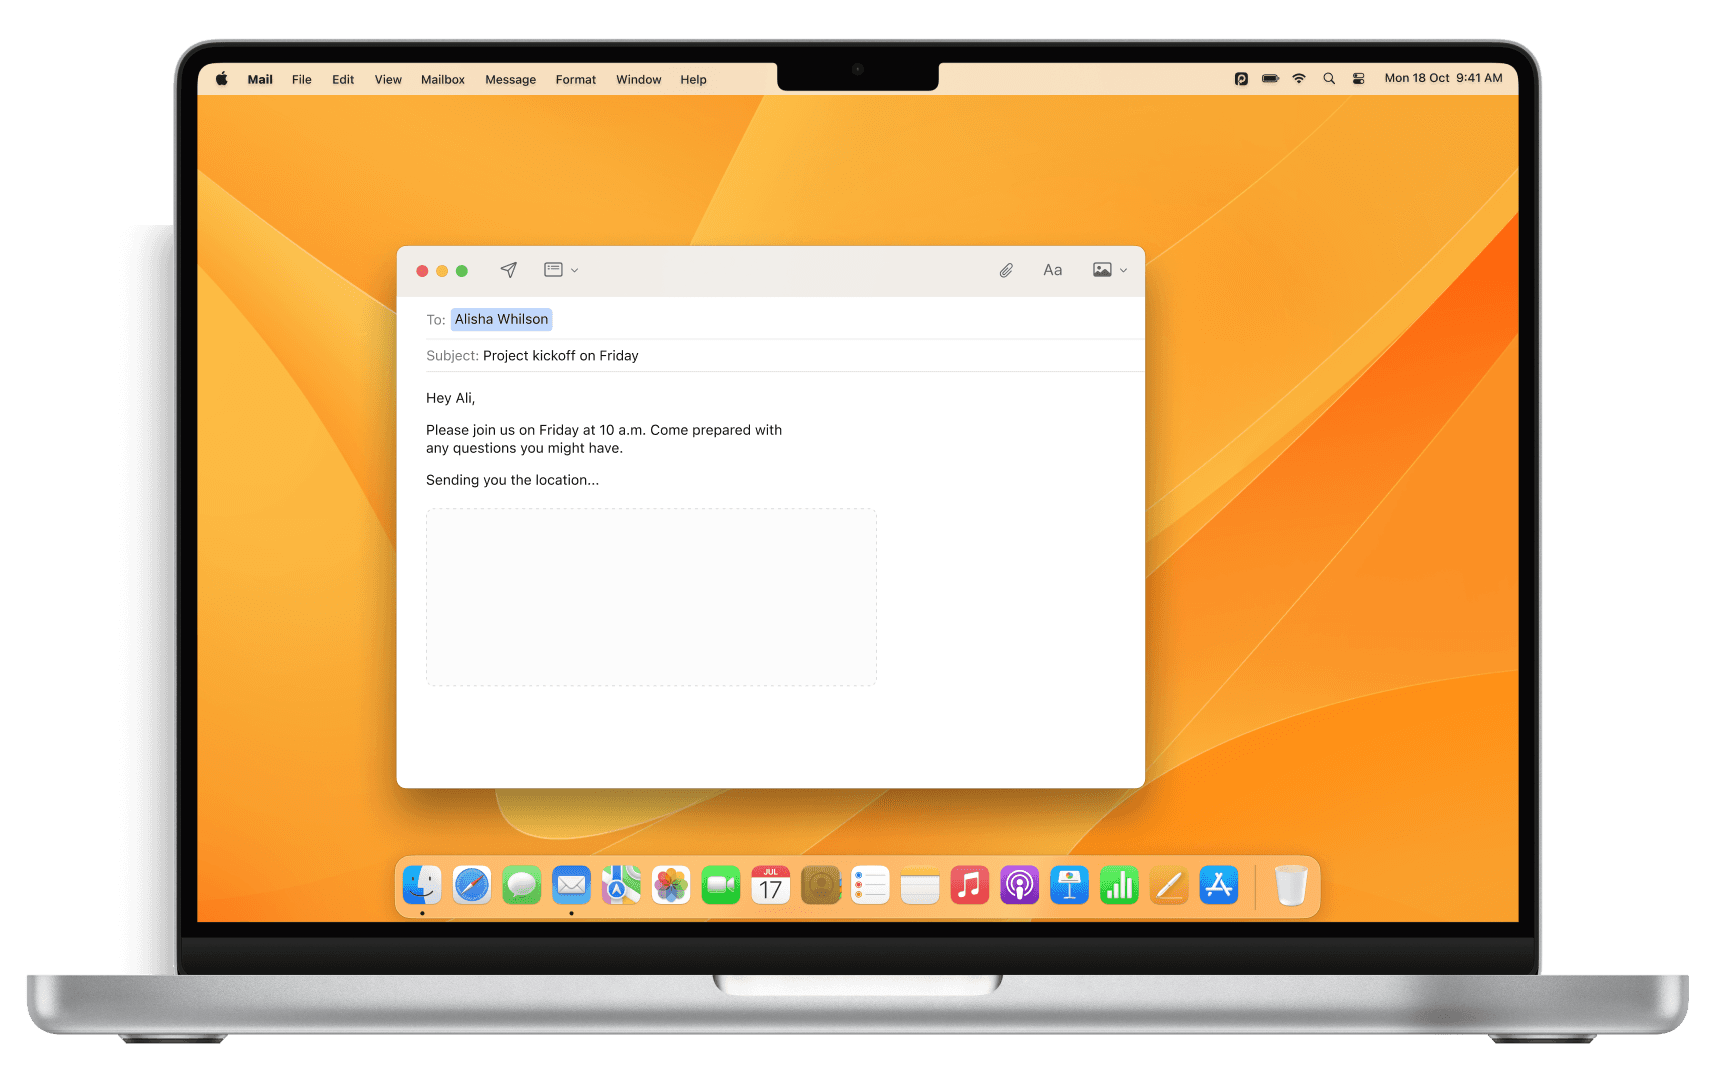The image size is (1720, 1080).
Task: Open Photos from the Dock
Action: (x=671, y=885)
